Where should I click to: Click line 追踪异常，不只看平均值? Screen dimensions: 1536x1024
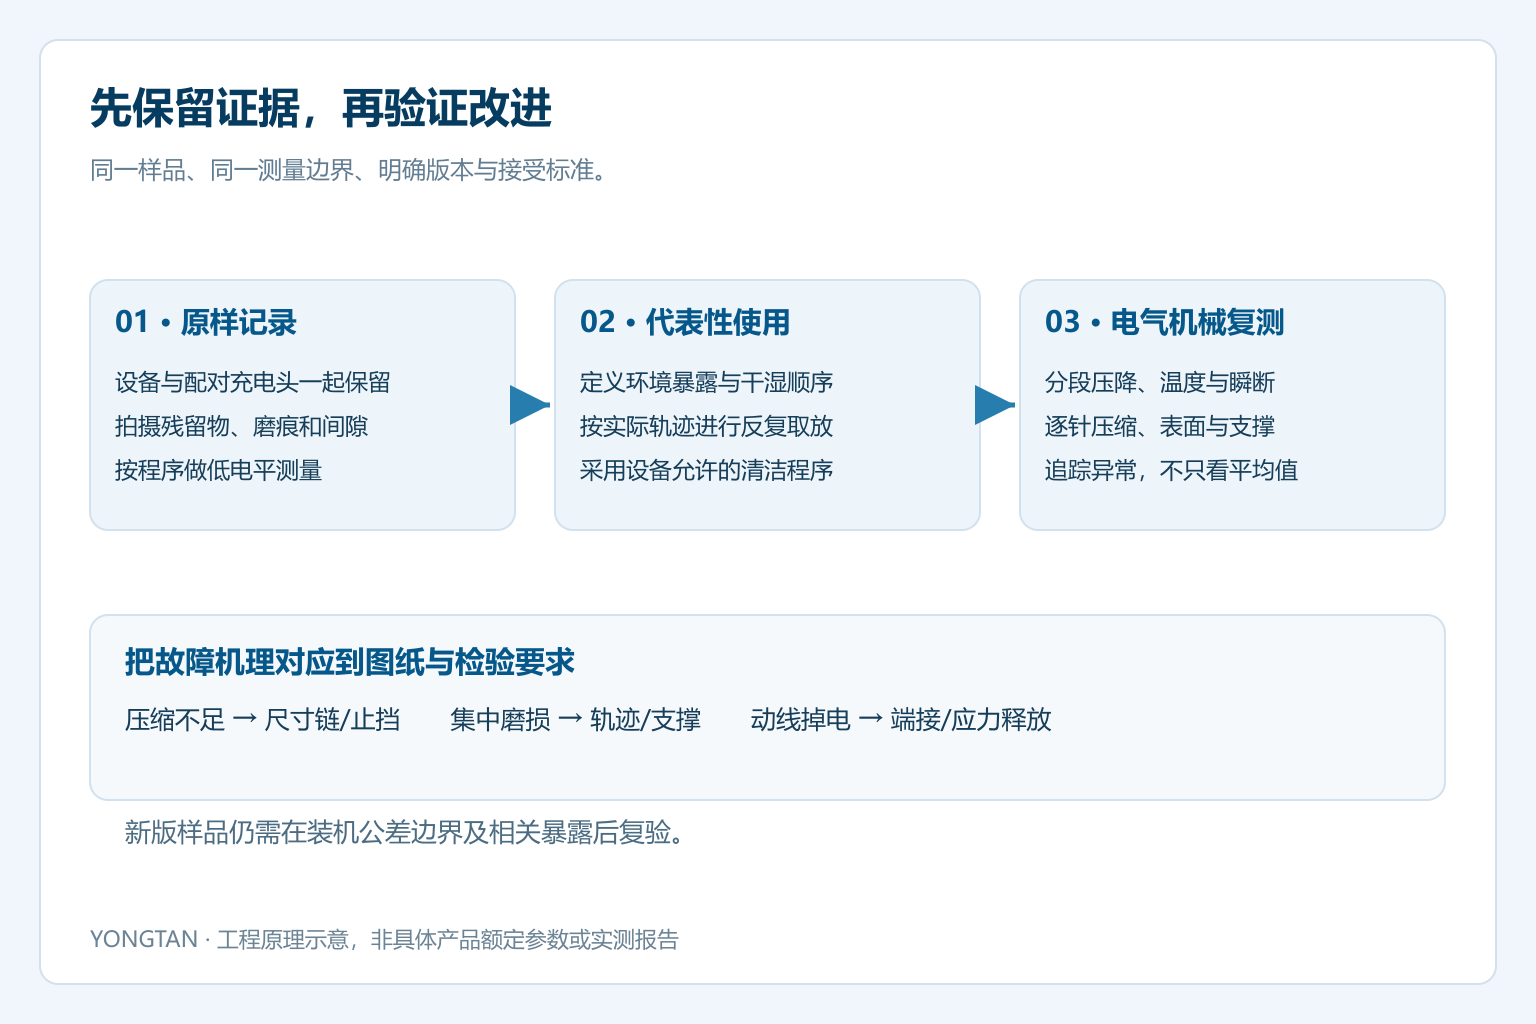pos(1171,470)
